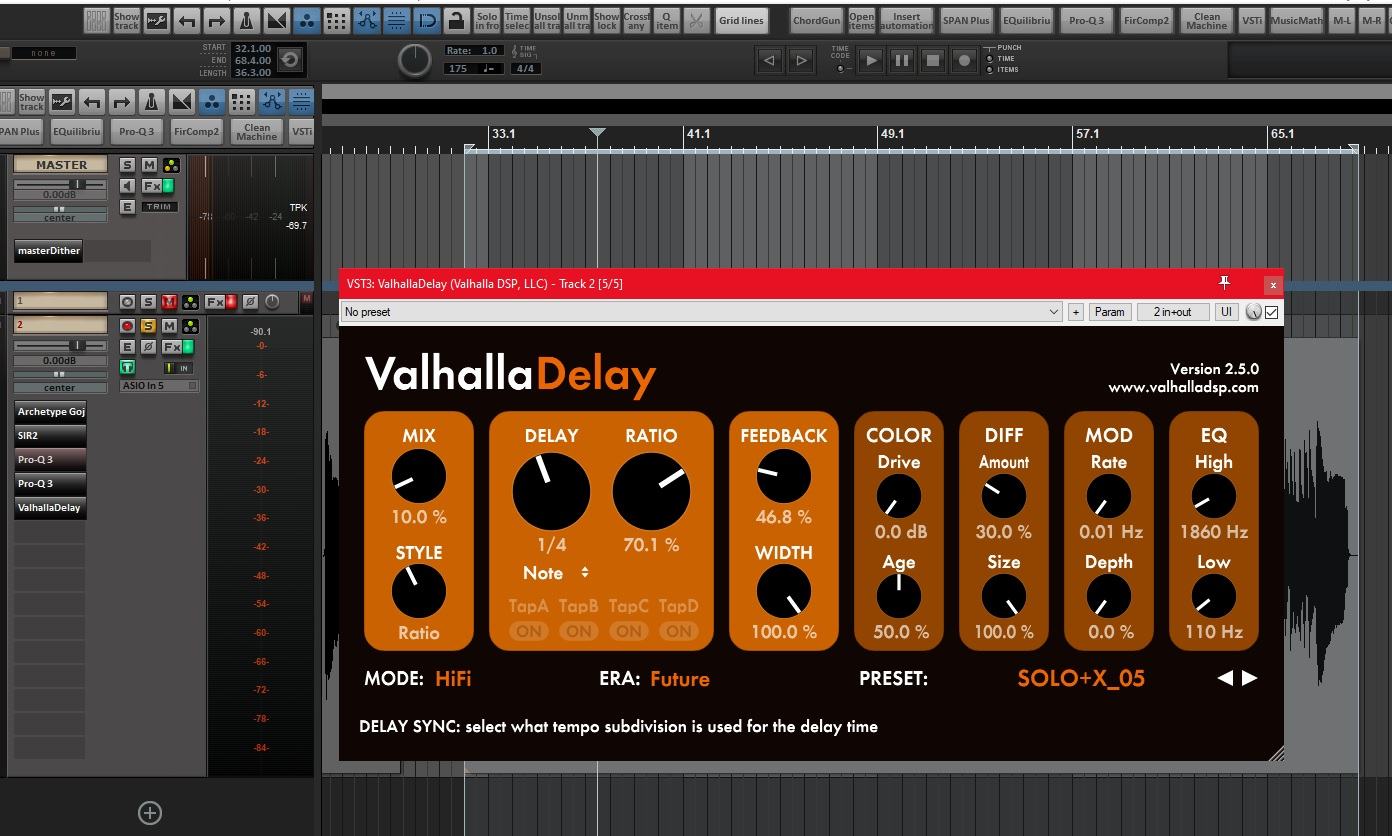Click the green T button on track 2
This screenshot has height=836, width=1392.
[127, 368]
